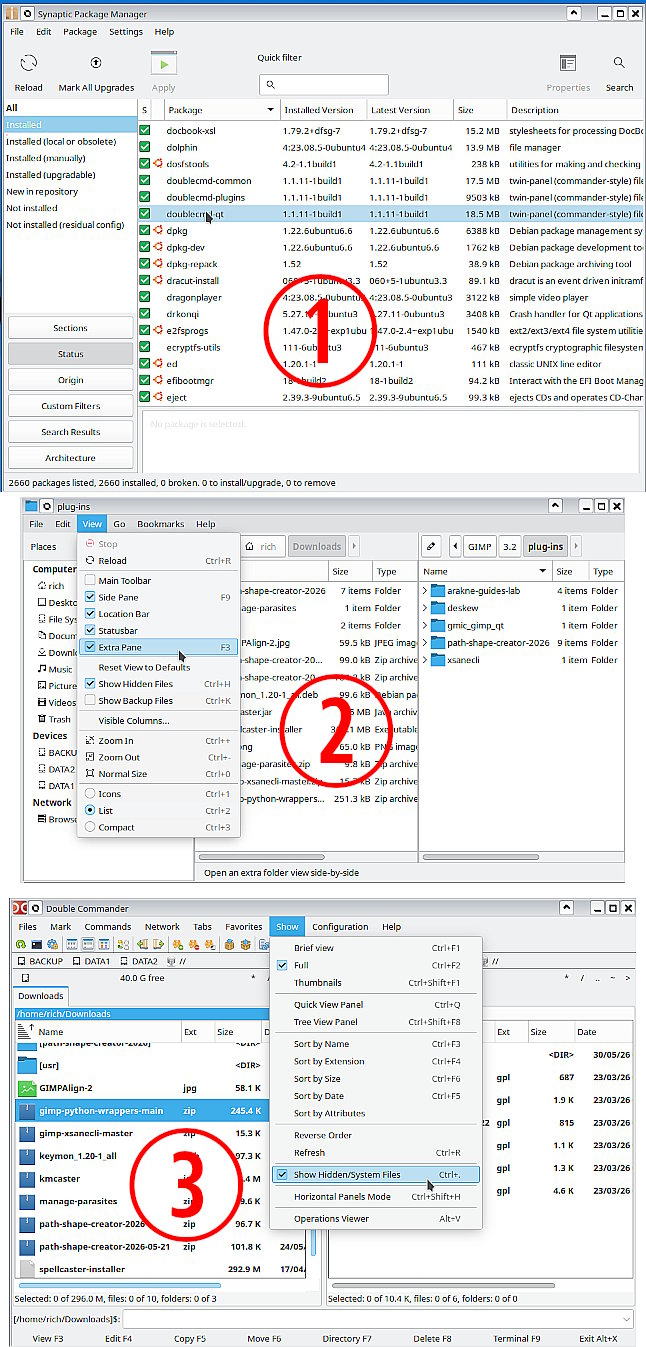Click Mark All Upgrades icon in Synaptic

(96, 63)
